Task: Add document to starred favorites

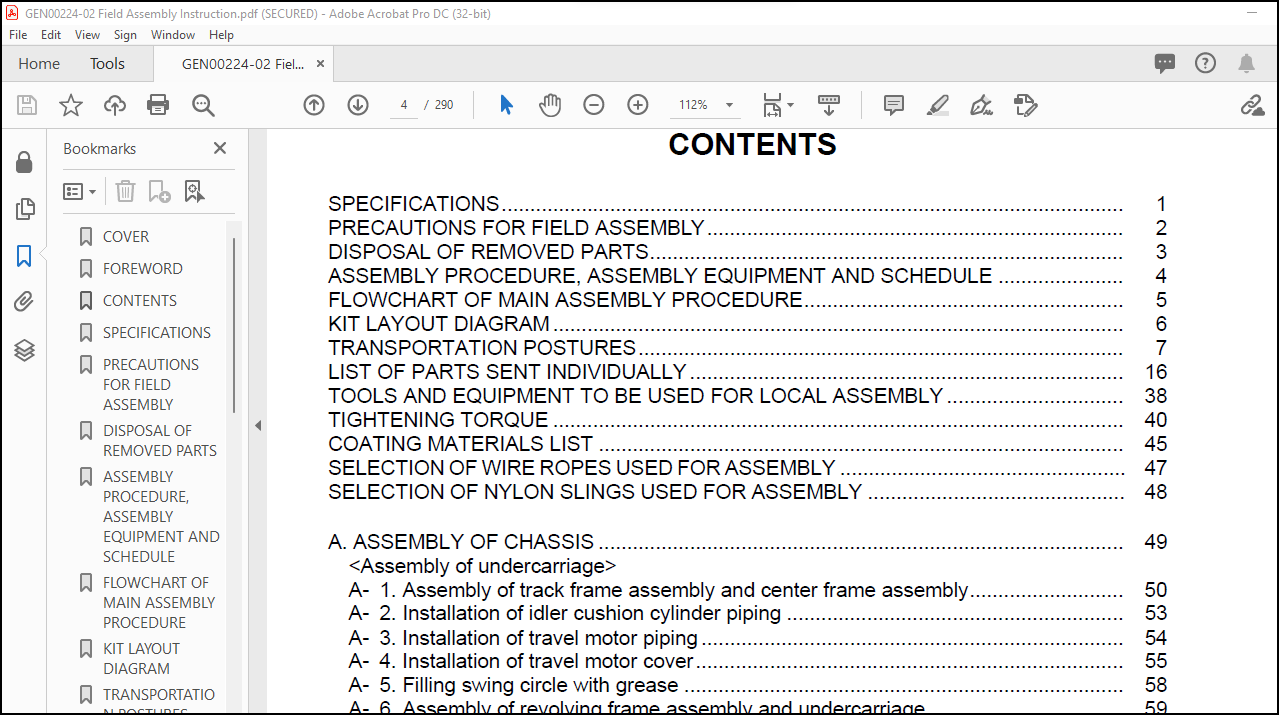Action: (x=70, y=105)
